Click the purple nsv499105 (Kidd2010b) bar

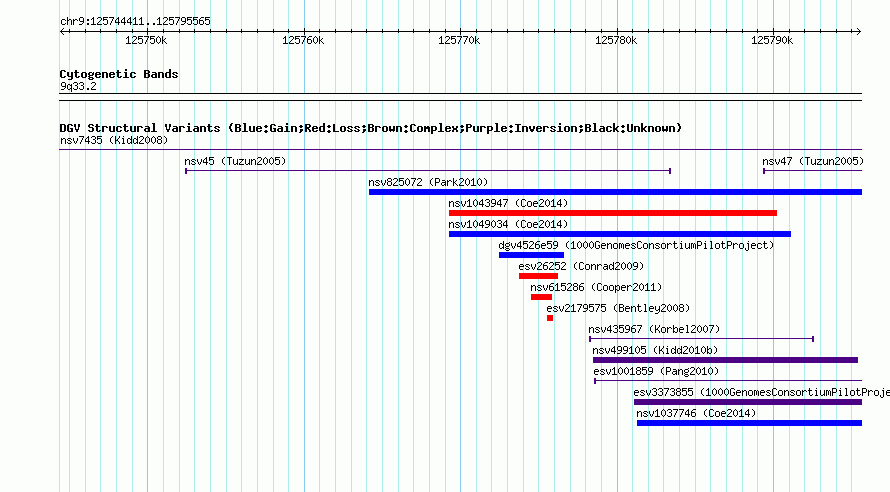click(725, 360)
